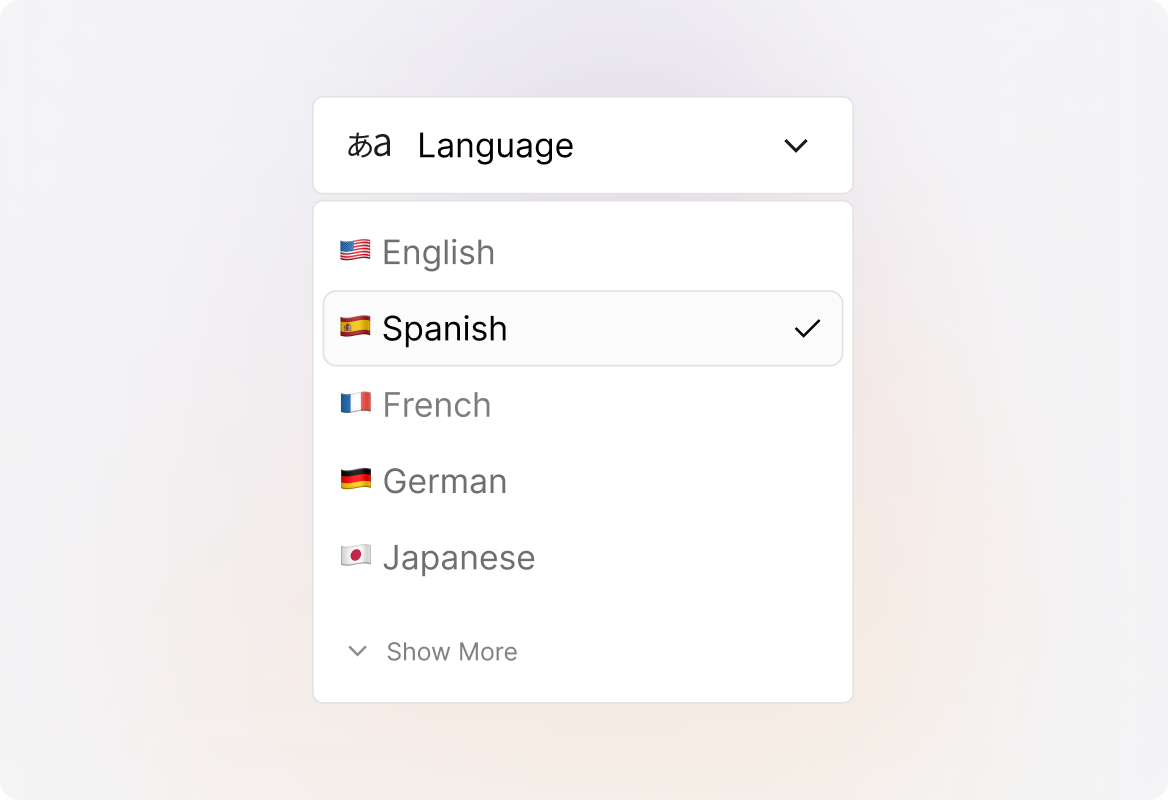Click the checkmark beside Spanish
The height and width of the screenshot is (800, 1168).
(807, 328)
